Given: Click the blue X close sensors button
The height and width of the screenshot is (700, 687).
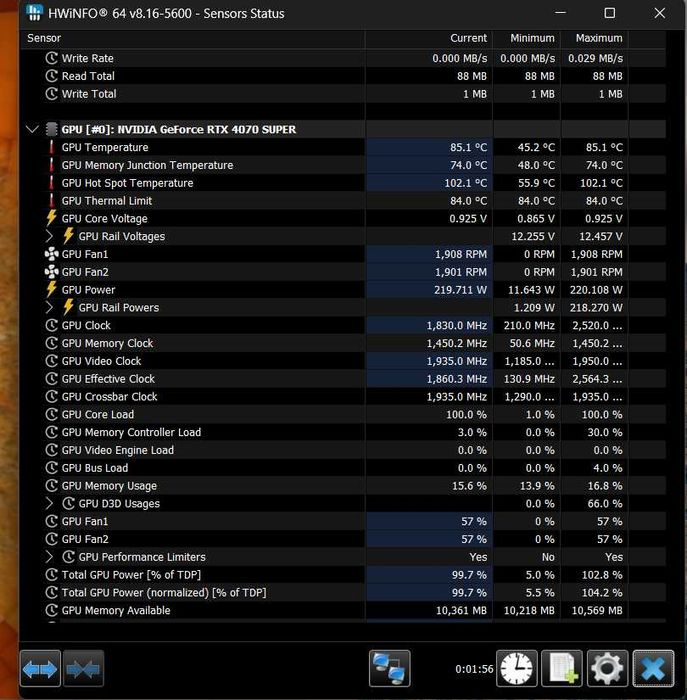Looking at the screenshot, I should point(653,669).
